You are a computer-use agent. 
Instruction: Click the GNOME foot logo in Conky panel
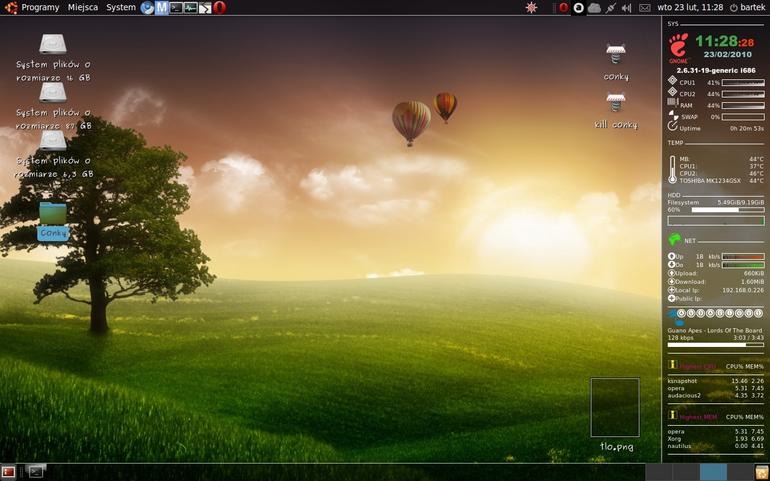[x=679, y=48]
